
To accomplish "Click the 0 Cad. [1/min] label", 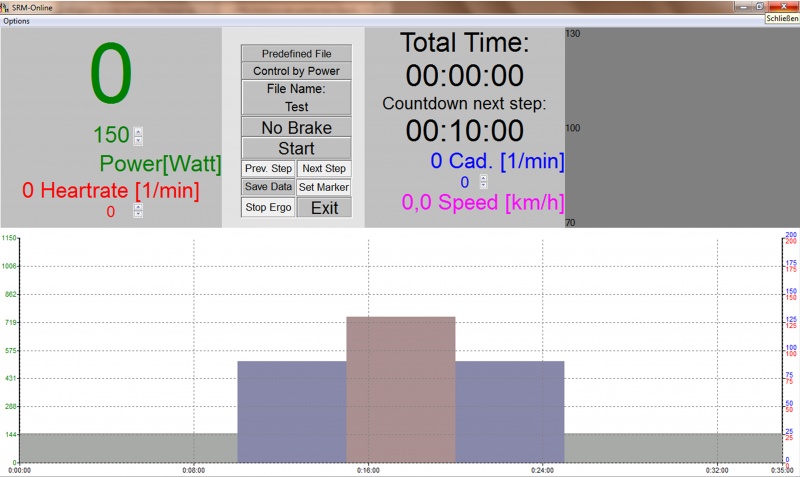I will [x=497, y=161].
